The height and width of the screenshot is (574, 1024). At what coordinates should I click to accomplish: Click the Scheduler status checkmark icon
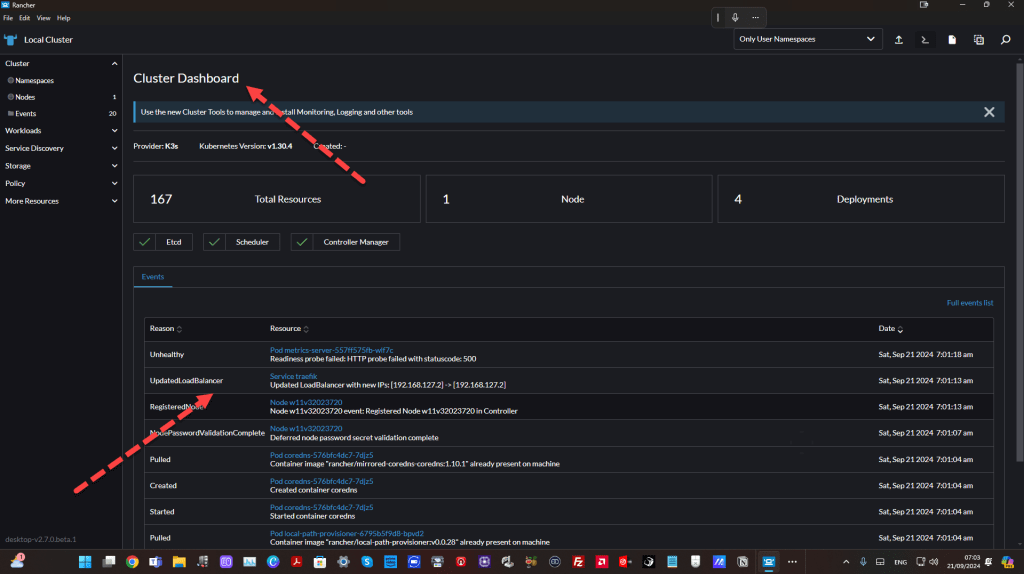point(214,242)
